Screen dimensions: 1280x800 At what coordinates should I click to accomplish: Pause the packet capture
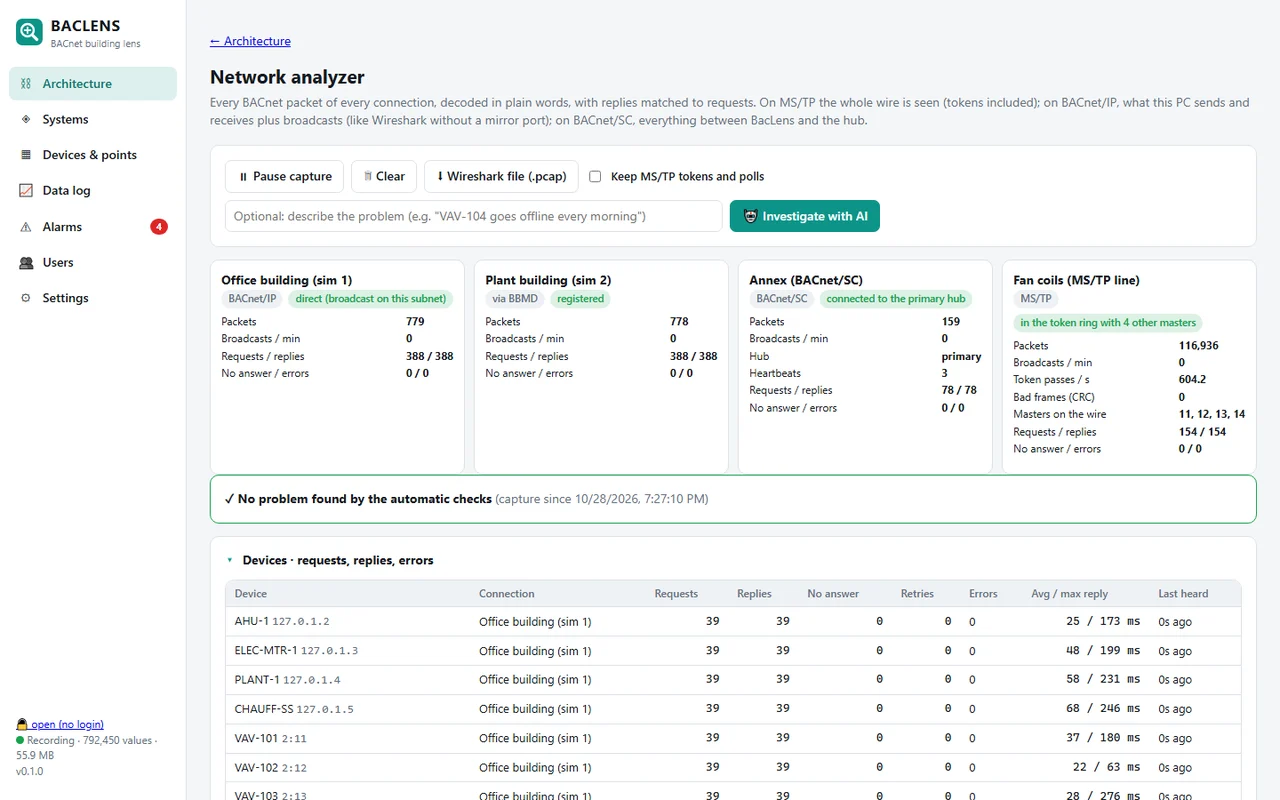point(285,176)
